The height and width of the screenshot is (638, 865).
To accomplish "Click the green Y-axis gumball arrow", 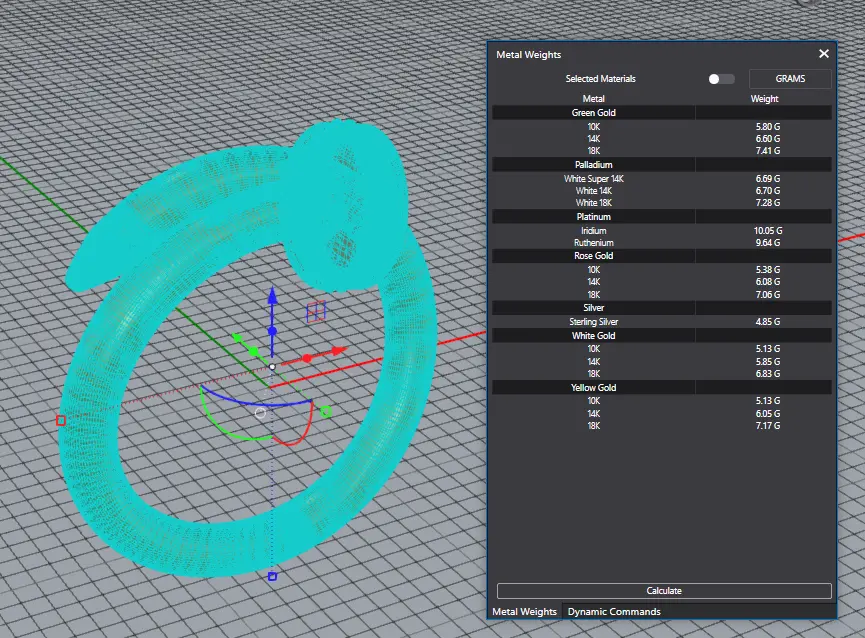I will point(237,337).
